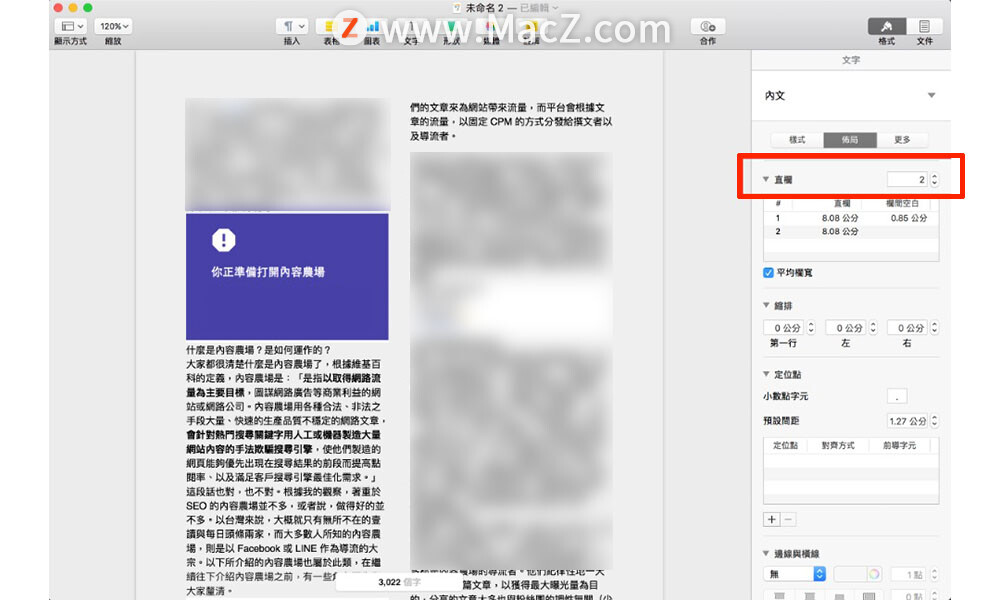
Task: Open the 插入 paragraph insert menu
Action: [x=292, y=26]
